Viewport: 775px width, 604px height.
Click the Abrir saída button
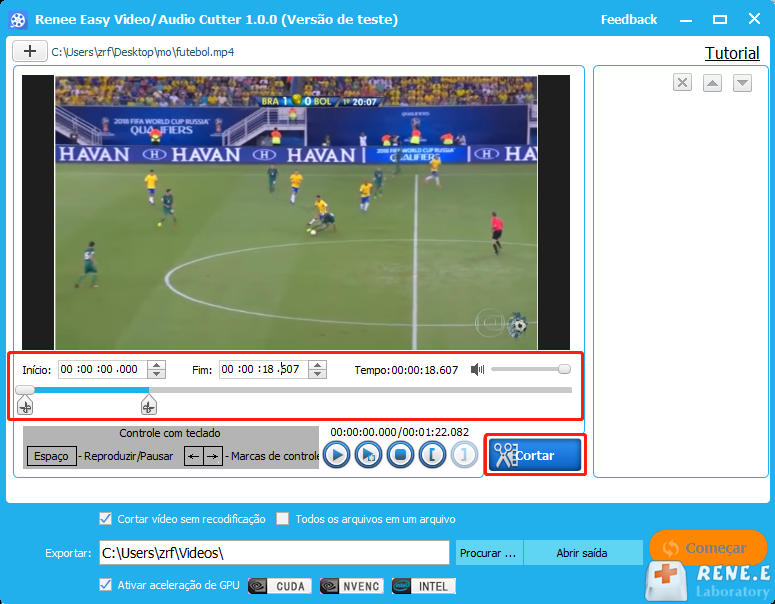pyautogui.click(x=582, y=553)
